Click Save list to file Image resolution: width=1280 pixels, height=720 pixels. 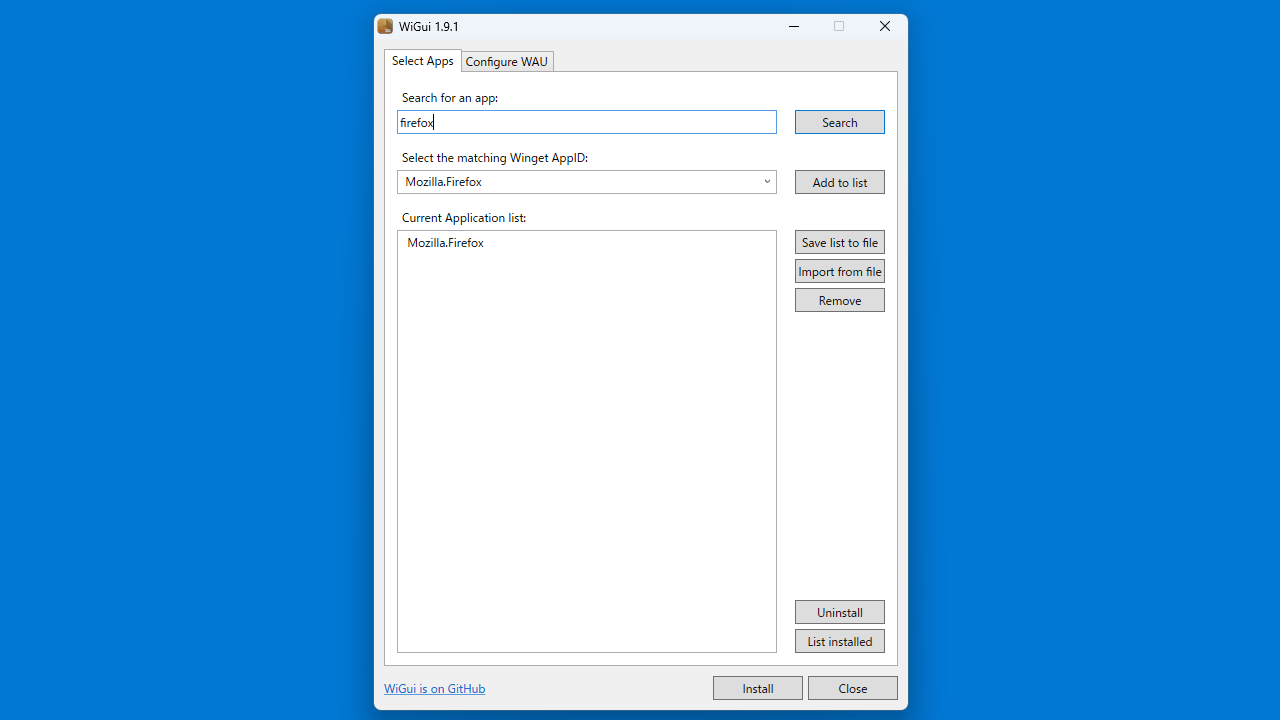(840, 242)
